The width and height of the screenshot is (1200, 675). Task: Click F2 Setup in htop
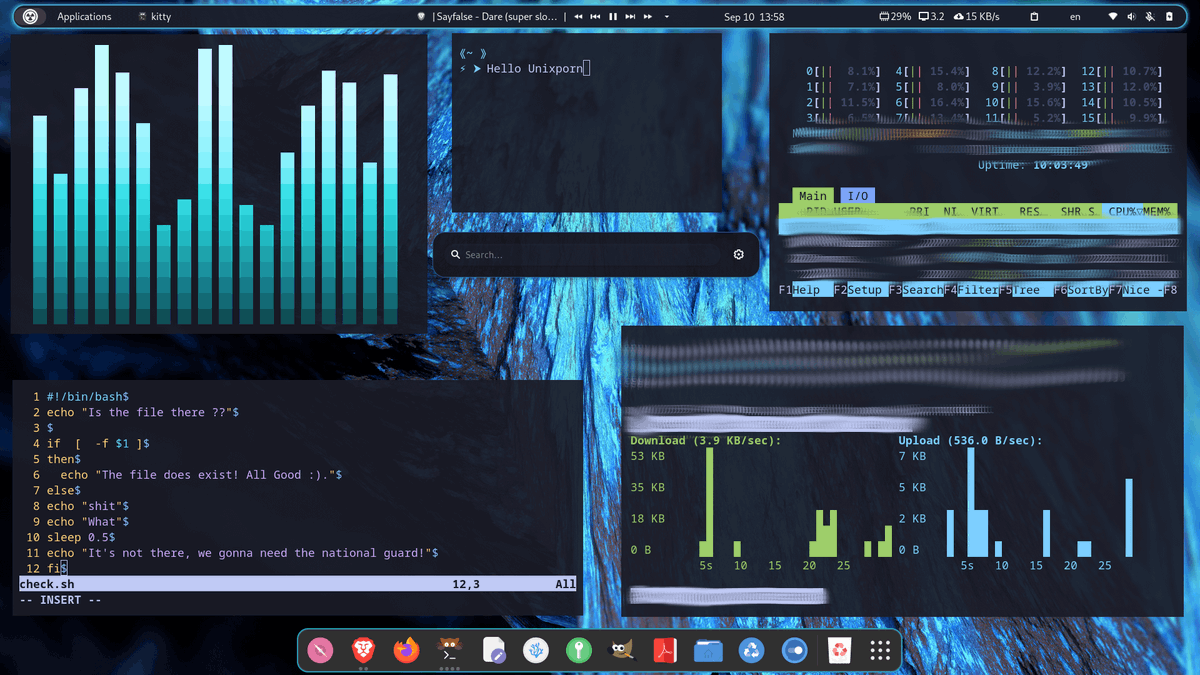860,290
